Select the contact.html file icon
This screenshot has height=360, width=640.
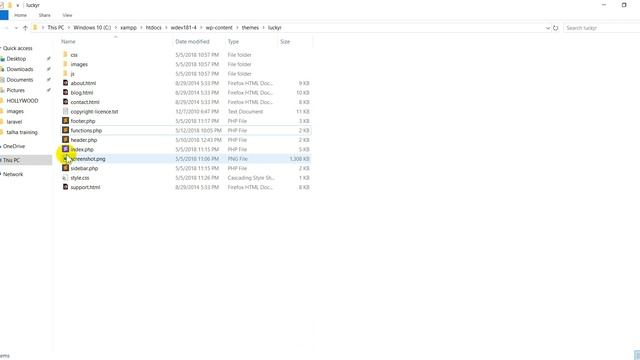(65, 102)
